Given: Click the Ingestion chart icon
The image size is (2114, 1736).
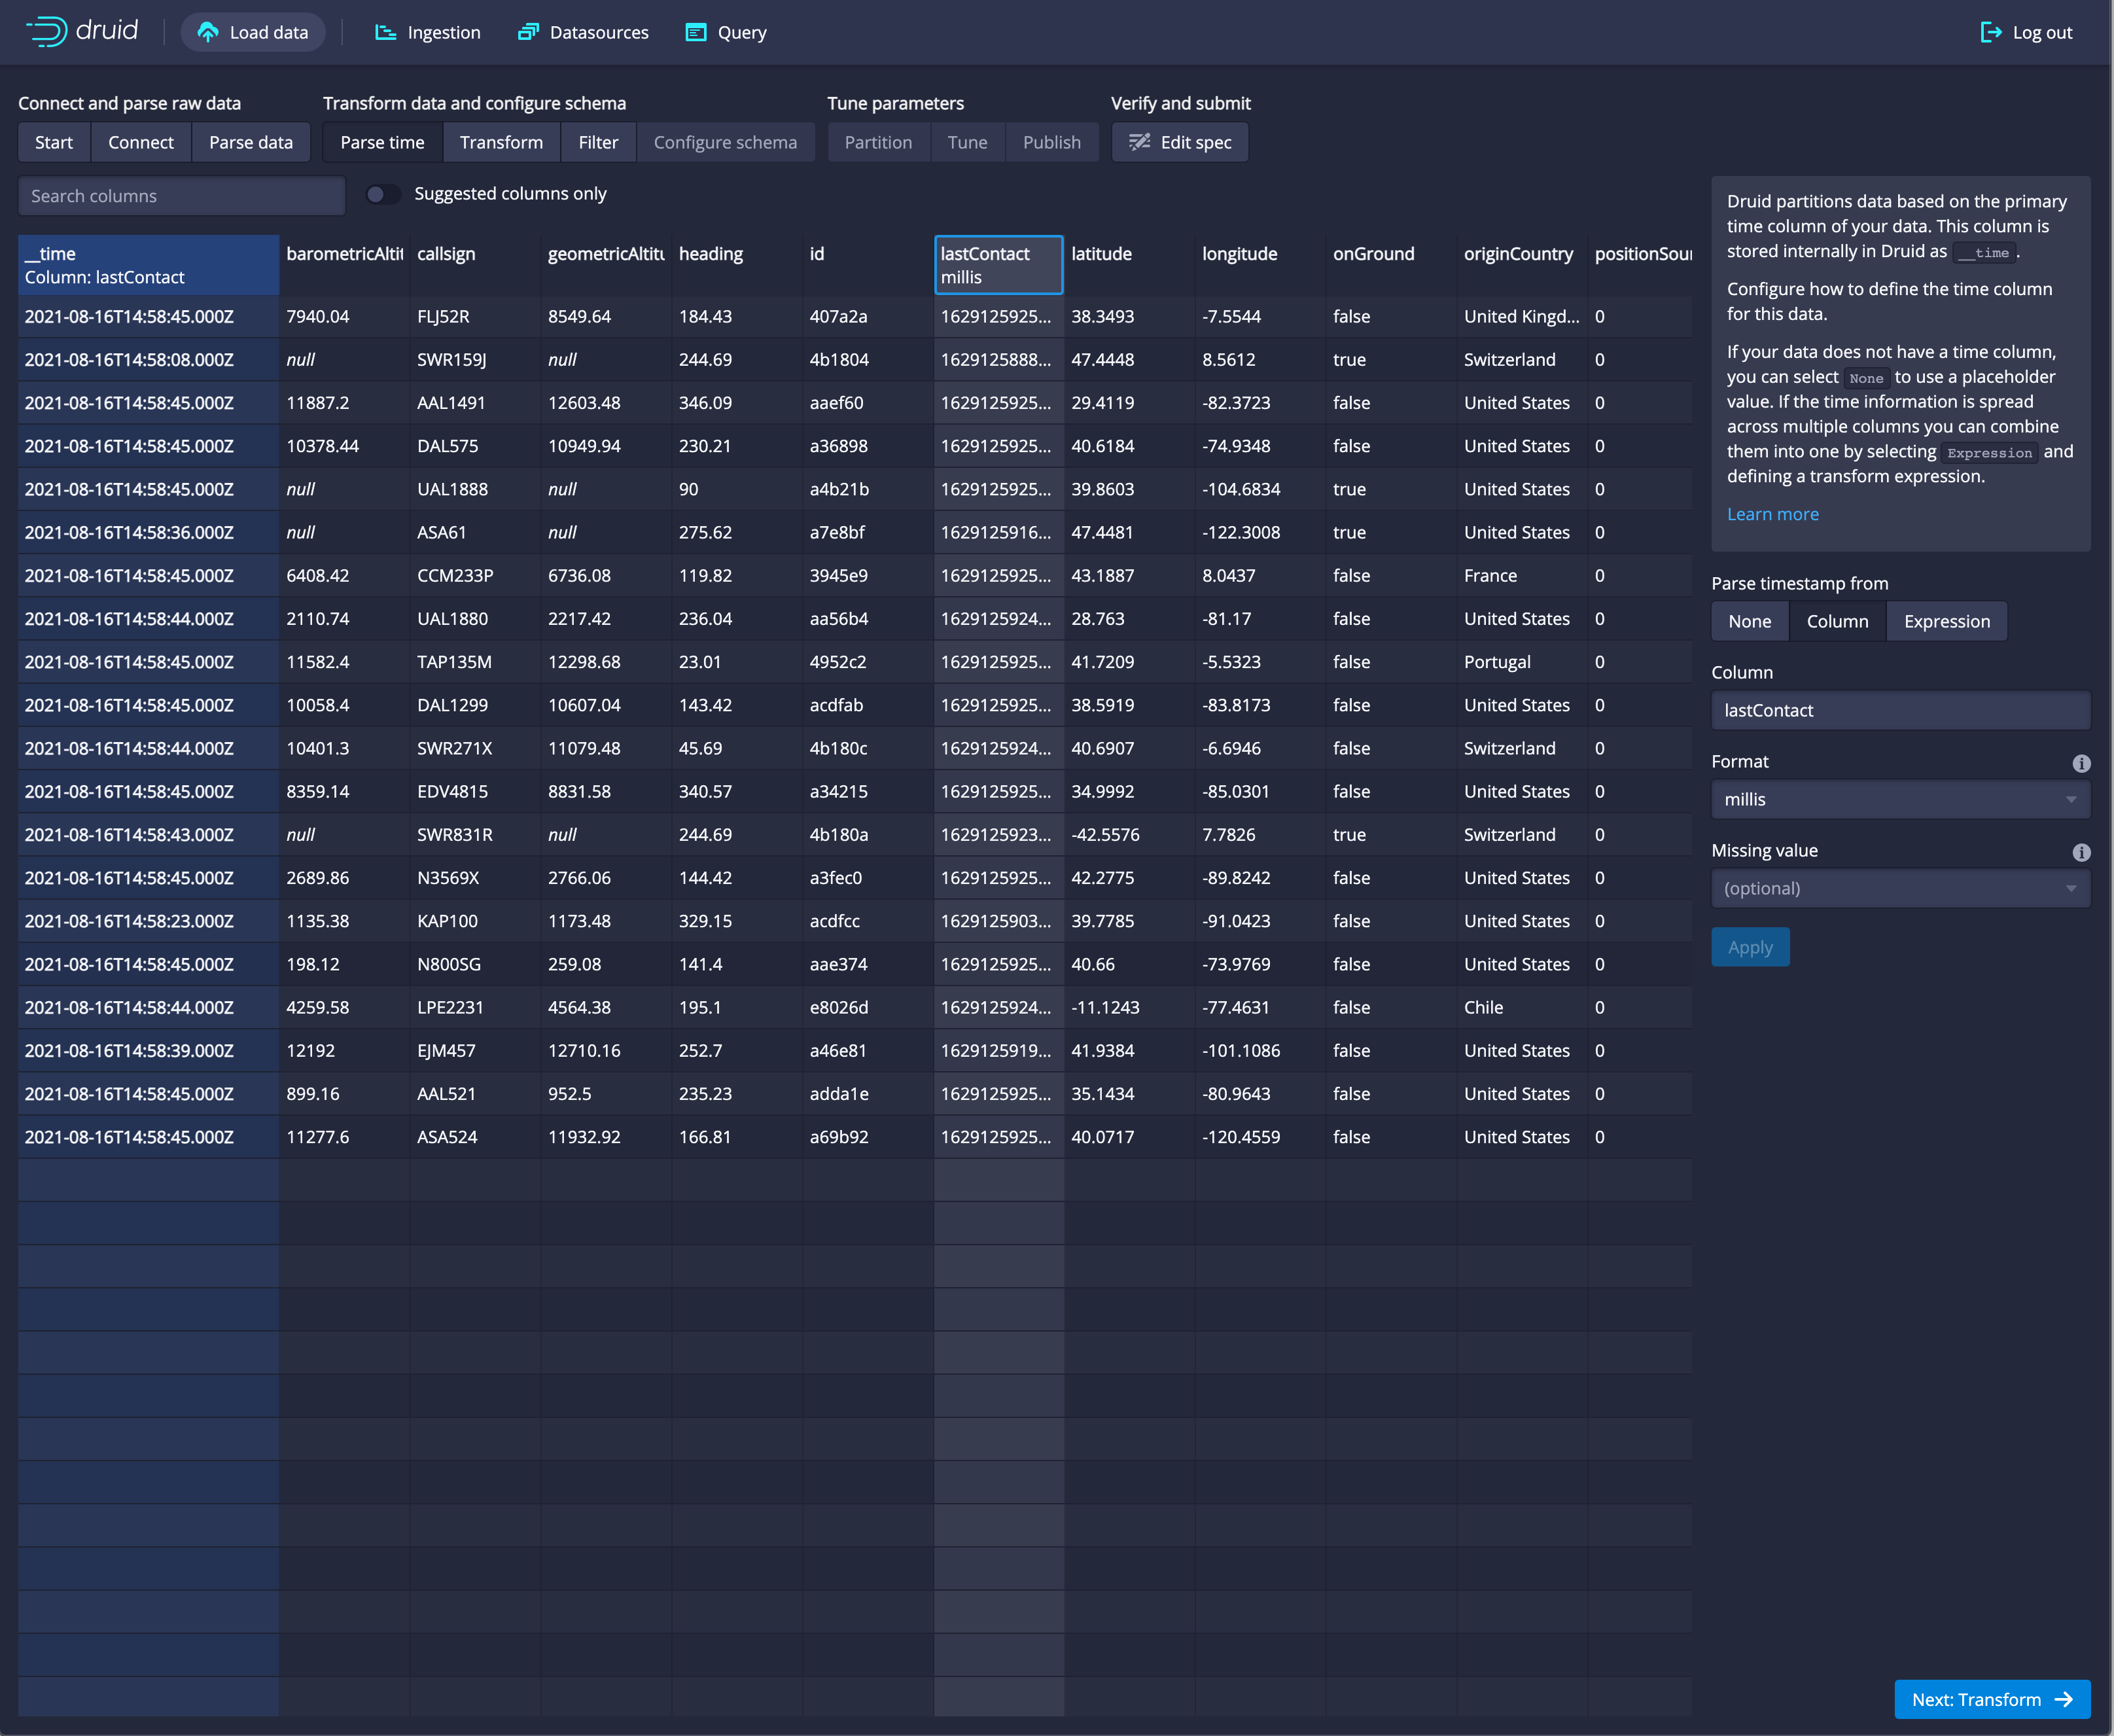Looking at the screenshot, I should [x=385, y=32].
